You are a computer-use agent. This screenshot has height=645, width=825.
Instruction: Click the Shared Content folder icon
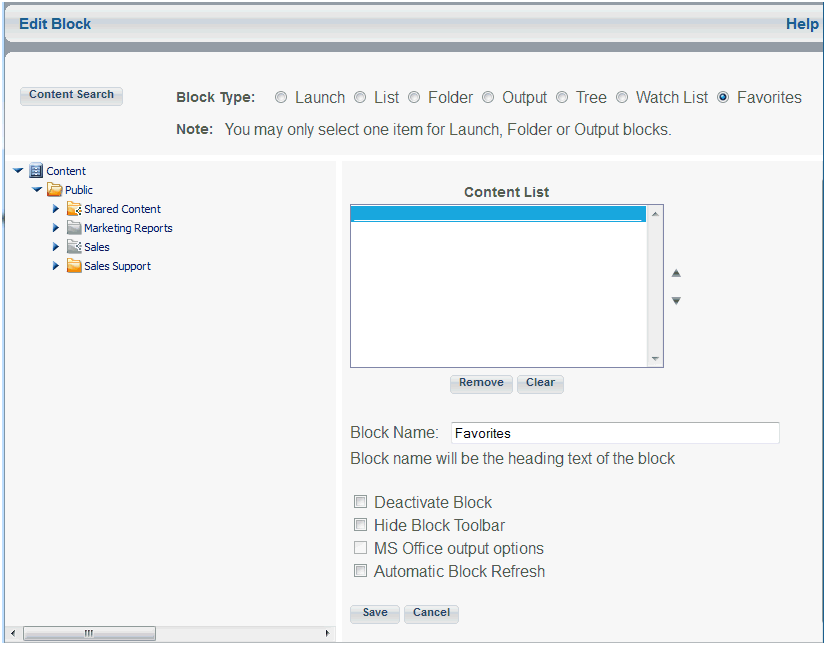coord(74,209)
